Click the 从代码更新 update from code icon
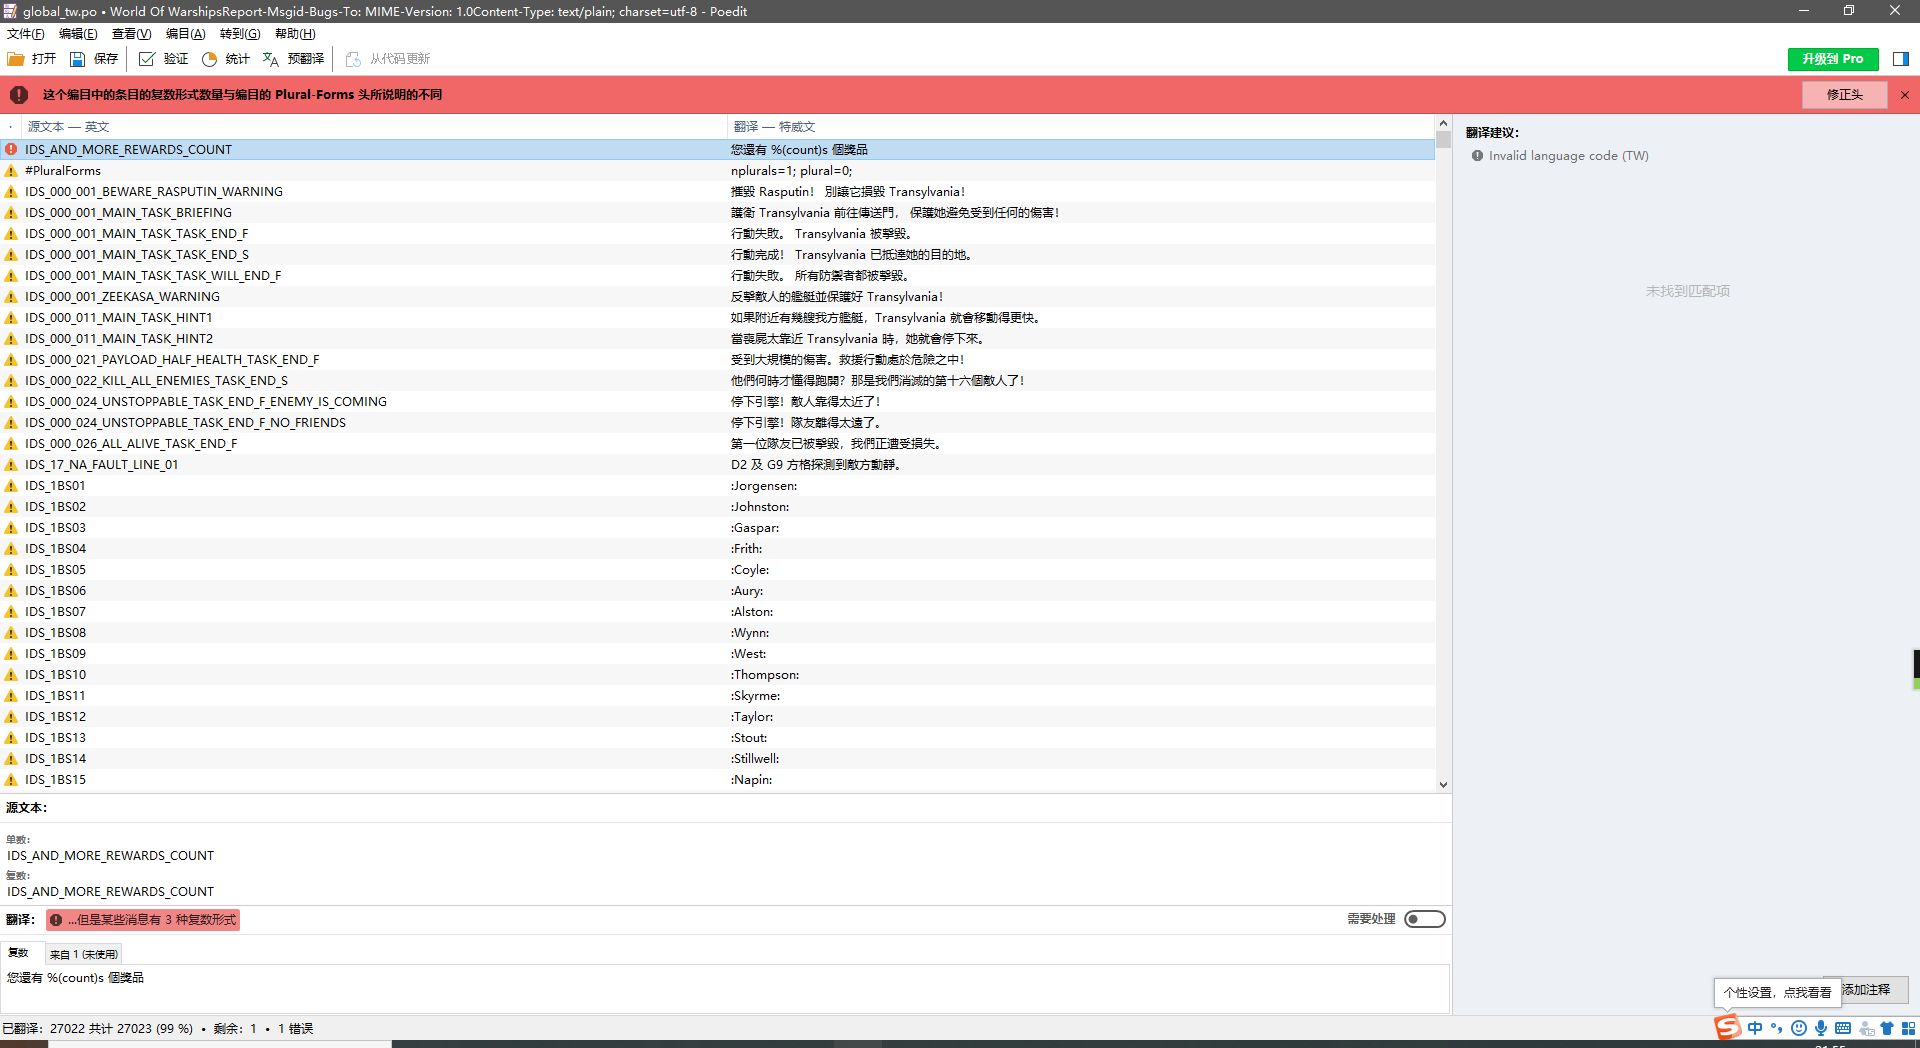1920x1048 pixels. 353,59
